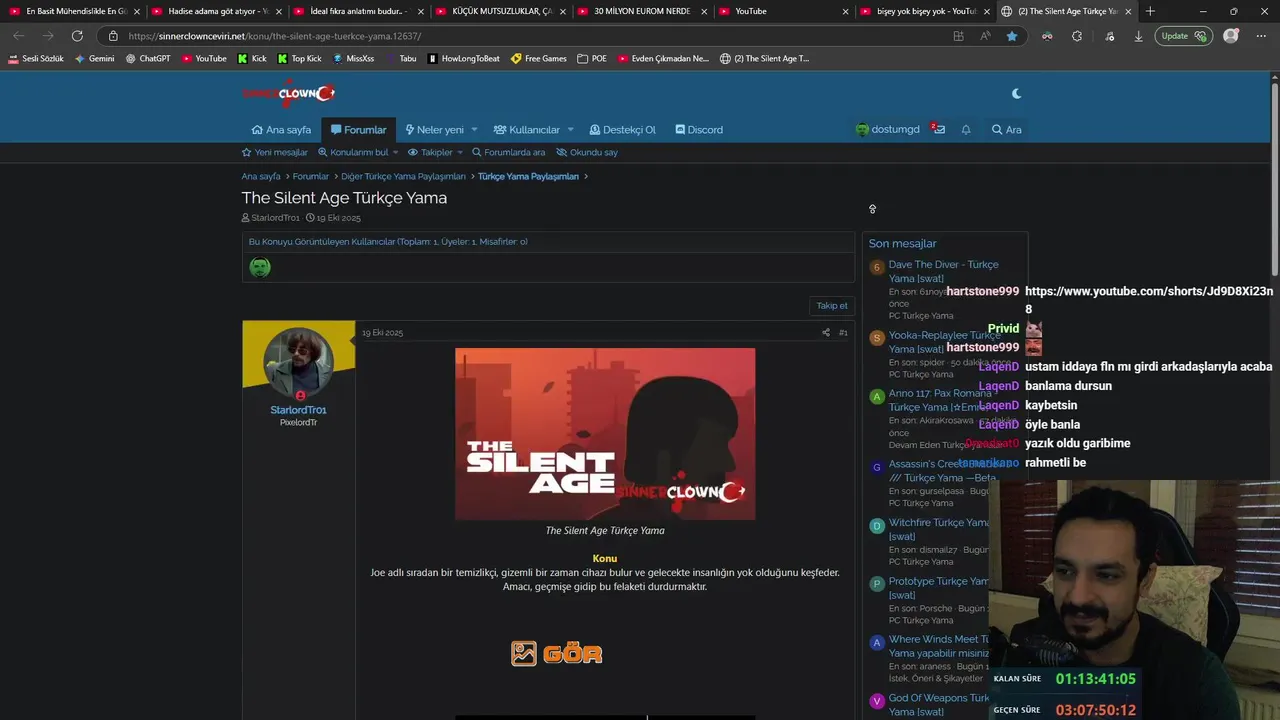The width and height of the screenshot is (1280, 720).
Task: Open the Kullanıcılar nav tab
Action: pyautogui.click(x=526, y=130)
